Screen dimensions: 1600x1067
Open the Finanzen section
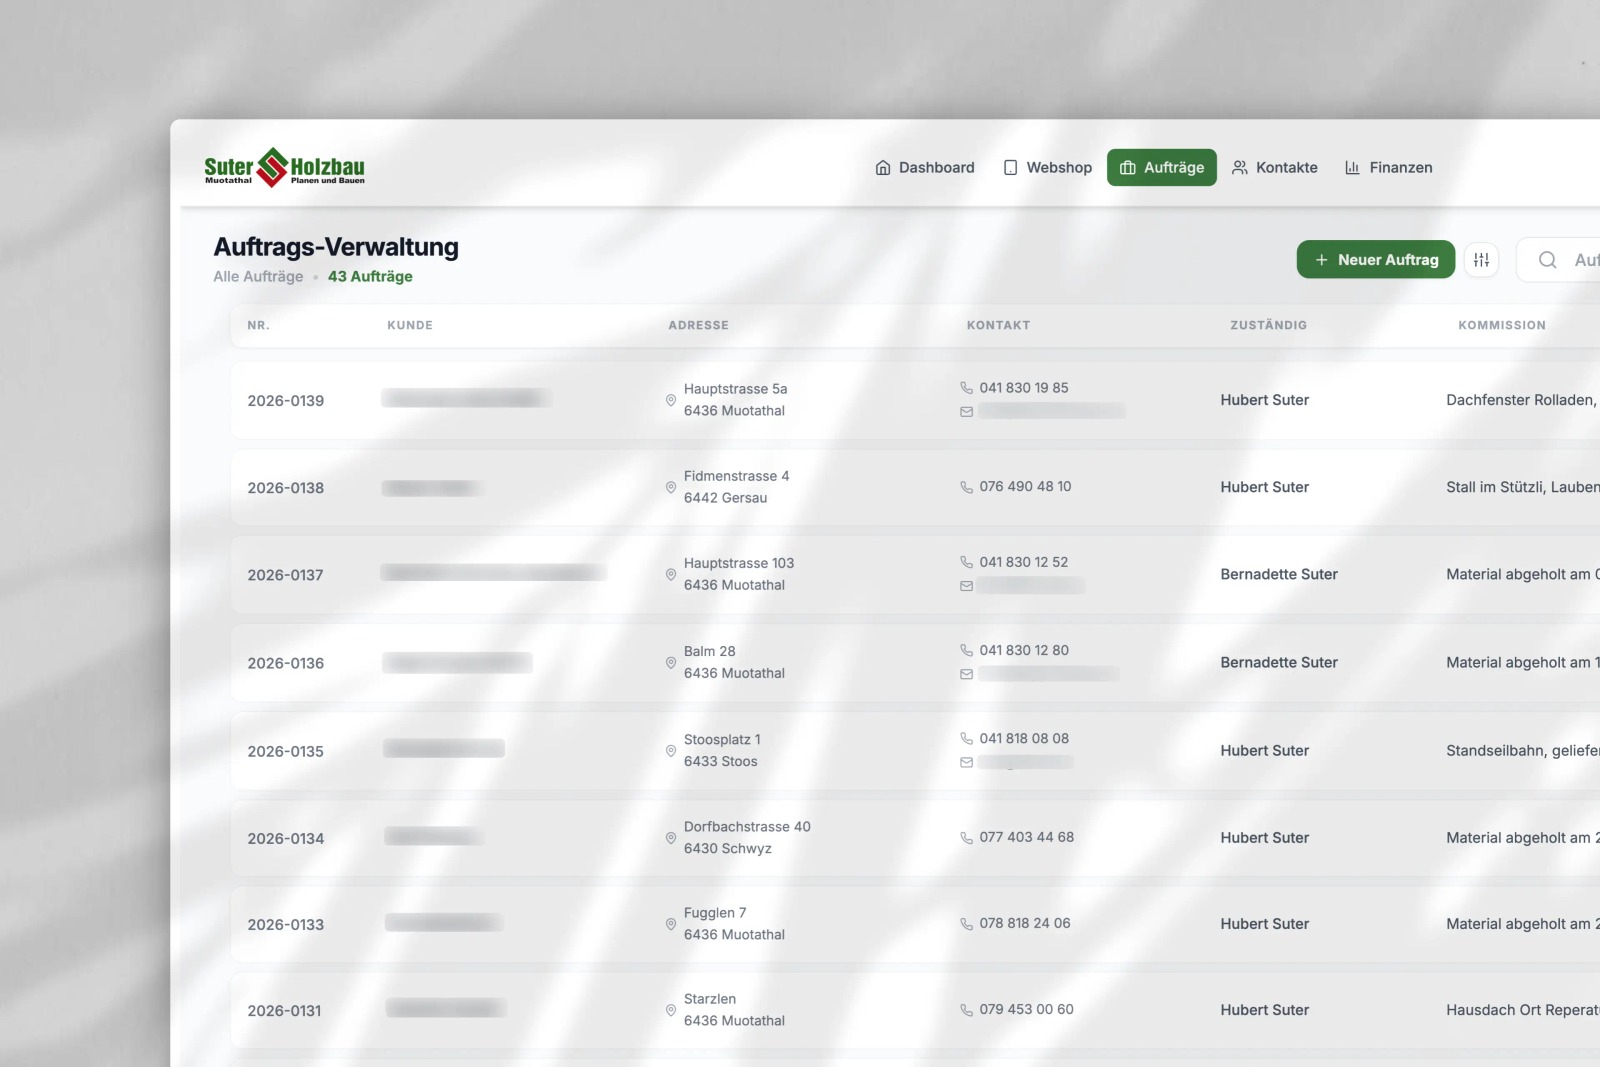point(1389,168)
